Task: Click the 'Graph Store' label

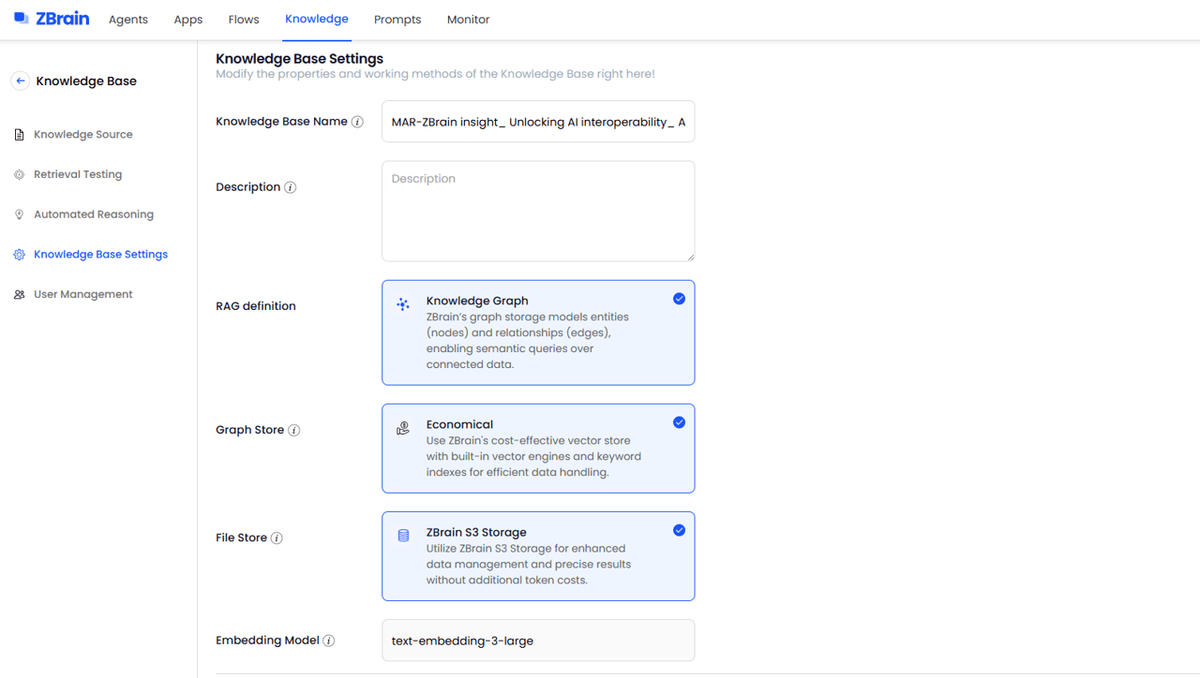Action: (x=250, y=431)
